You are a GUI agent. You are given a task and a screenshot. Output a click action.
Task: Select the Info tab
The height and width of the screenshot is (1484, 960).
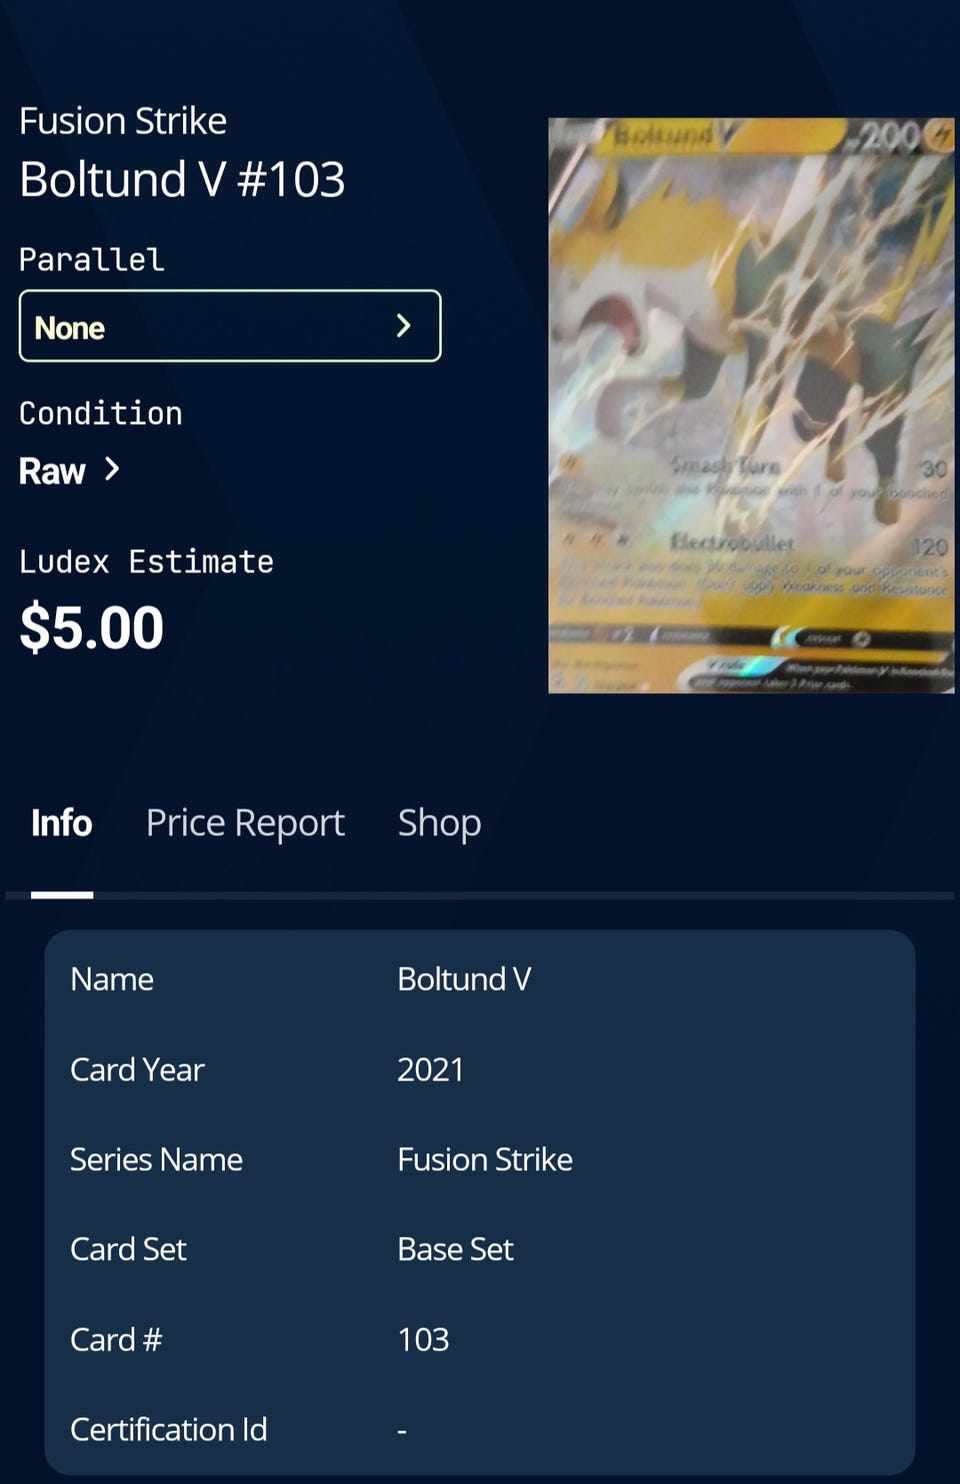coord(61,823)
